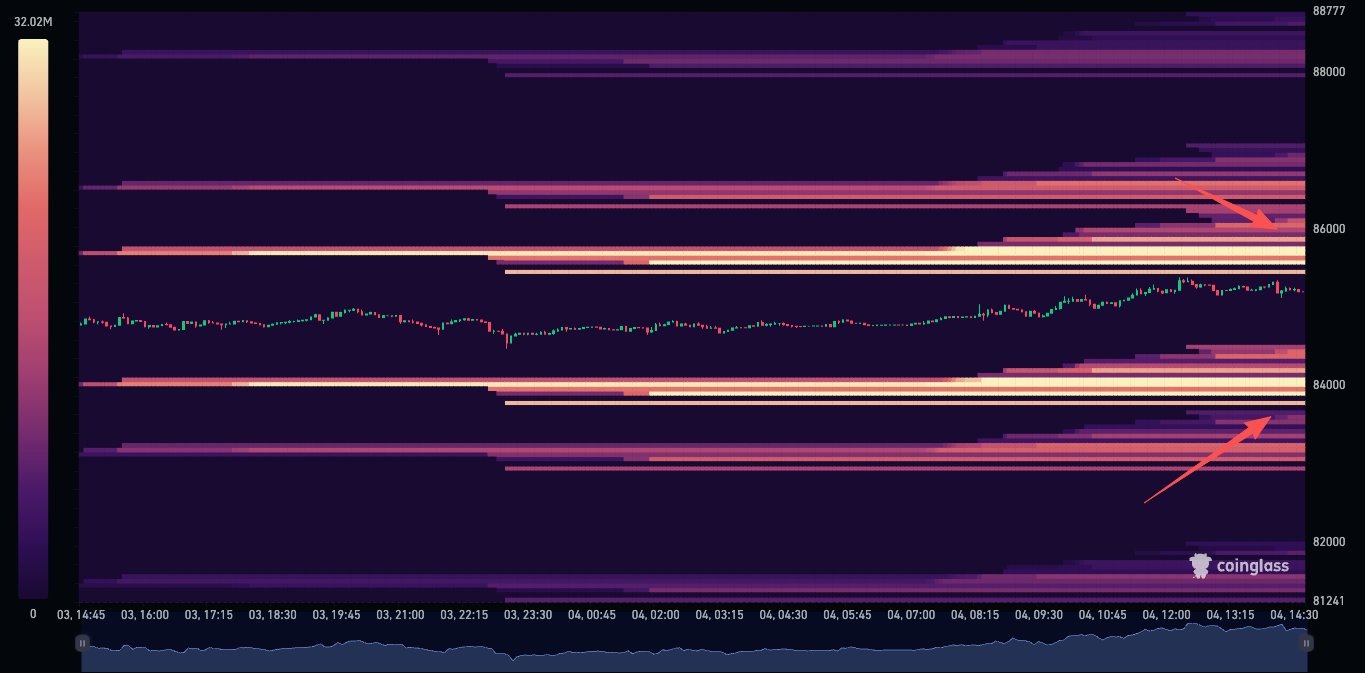Click the "03, 17:15" time axis label

(209, 614)
